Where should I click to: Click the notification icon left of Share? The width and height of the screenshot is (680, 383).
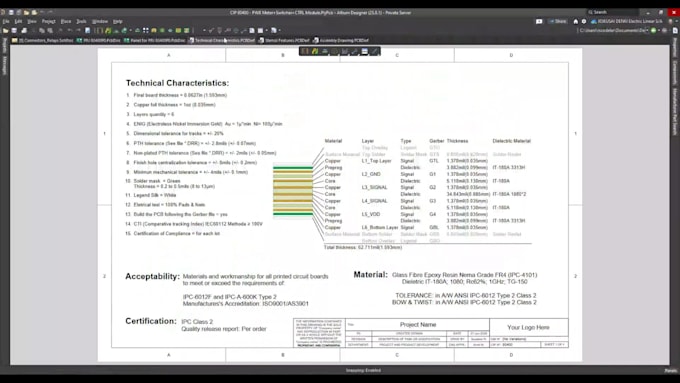click(539, 21)
